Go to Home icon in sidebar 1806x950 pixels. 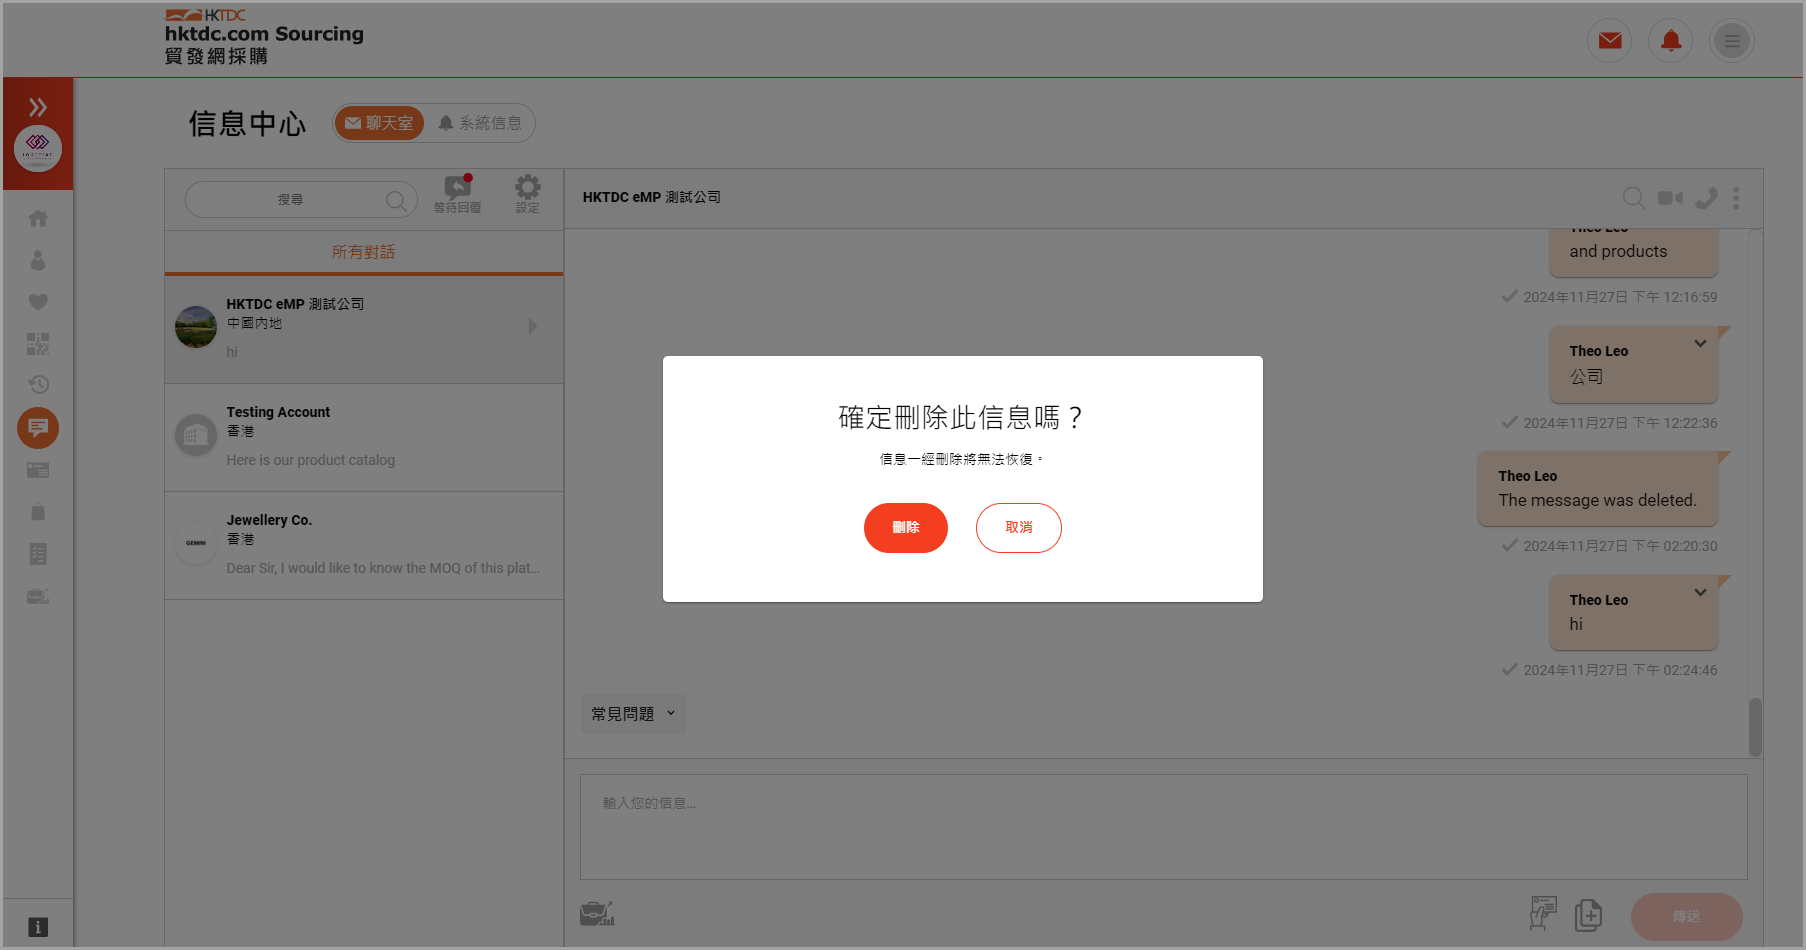(x=38, y=218)
